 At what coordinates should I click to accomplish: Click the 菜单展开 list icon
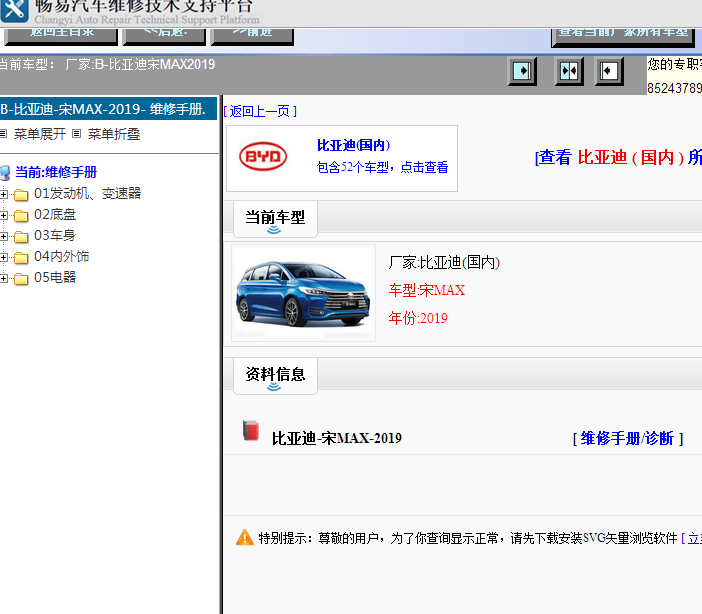(x=4, y=133)
